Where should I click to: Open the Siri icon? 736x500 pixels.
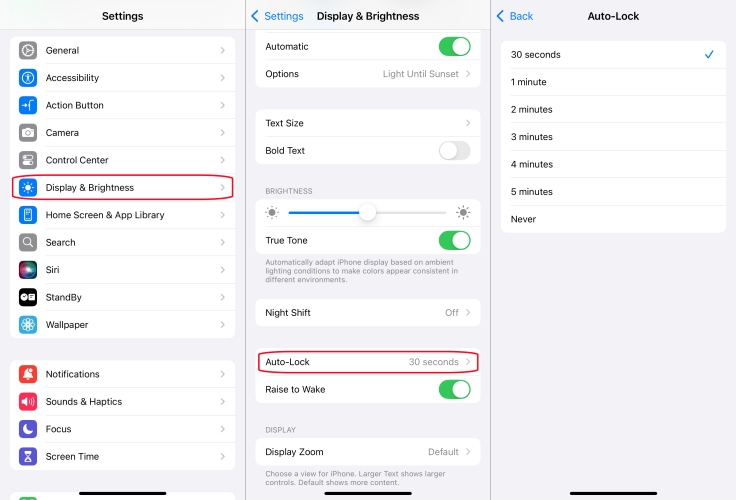pos(28,269)
